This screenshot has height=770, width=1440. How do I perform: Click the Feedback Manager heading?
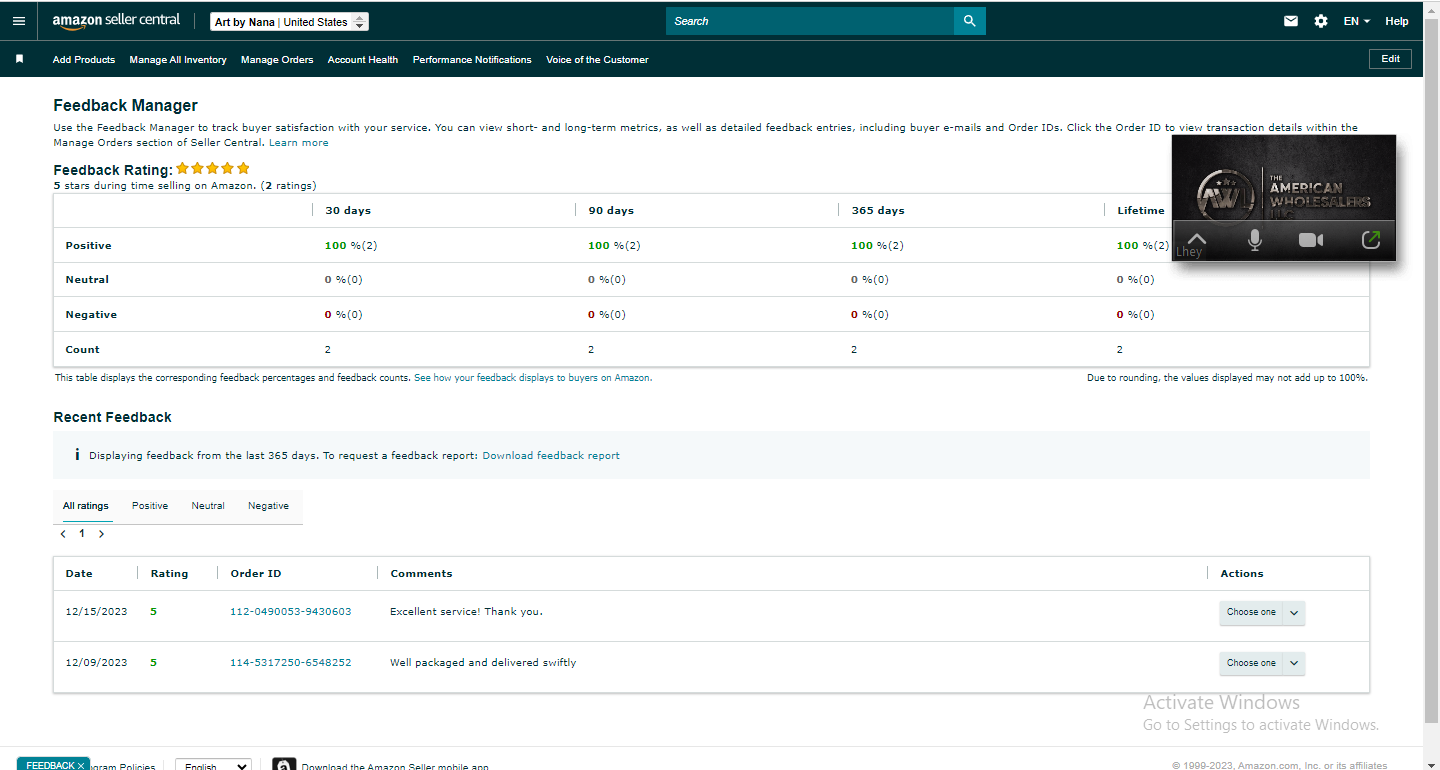[x=126, y=106]
